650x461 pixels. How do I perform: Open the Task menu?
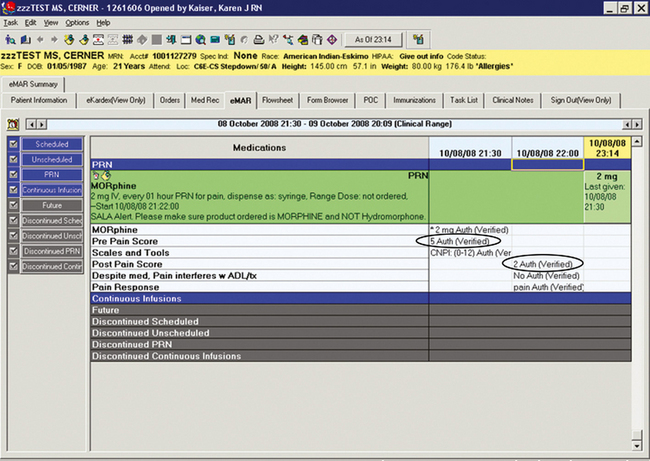10,23
